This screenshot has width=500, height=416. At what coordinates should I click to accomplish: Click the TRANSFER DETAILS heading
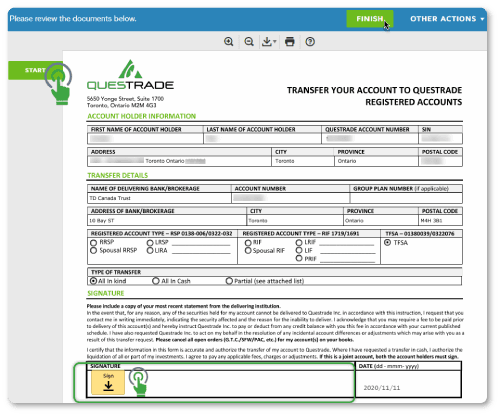tap(117, 175)
